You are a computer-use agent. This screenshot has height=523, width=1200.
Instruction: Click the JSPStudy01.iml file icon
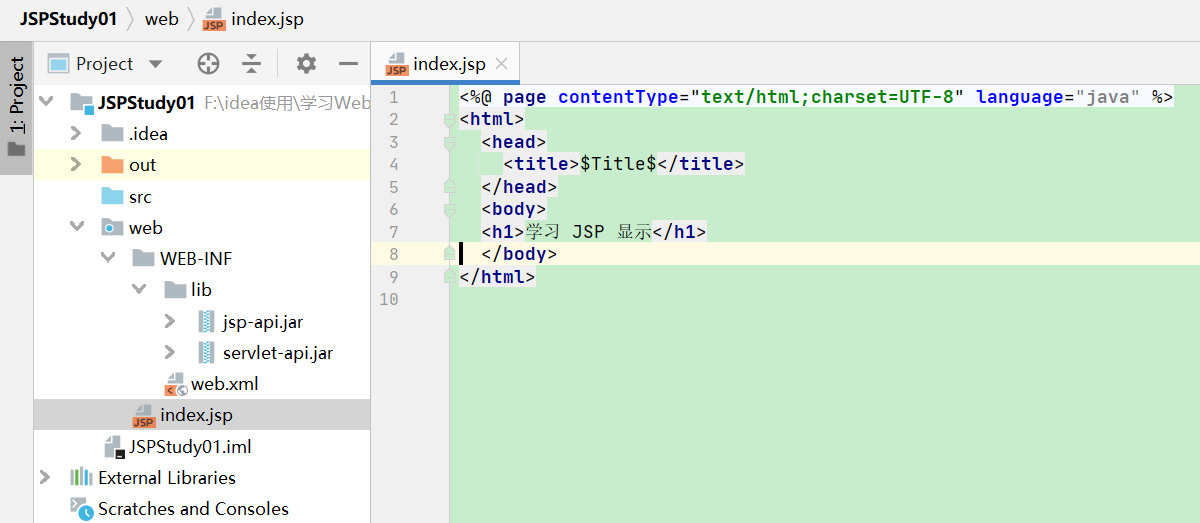pos(113,446)
